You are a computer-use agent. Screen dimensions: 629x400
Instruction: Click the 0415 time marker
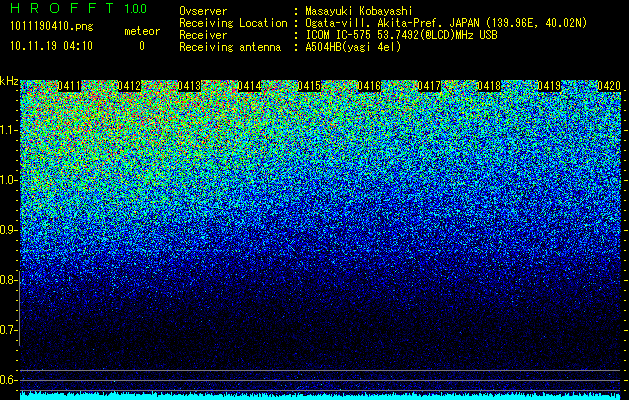coord(309,86)
